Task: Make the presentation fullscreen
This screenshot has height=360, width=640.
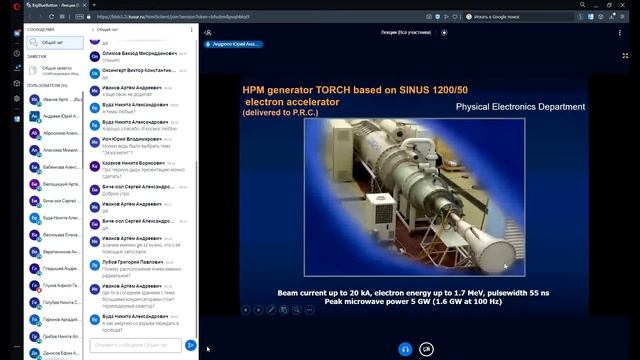Action: 625,56
